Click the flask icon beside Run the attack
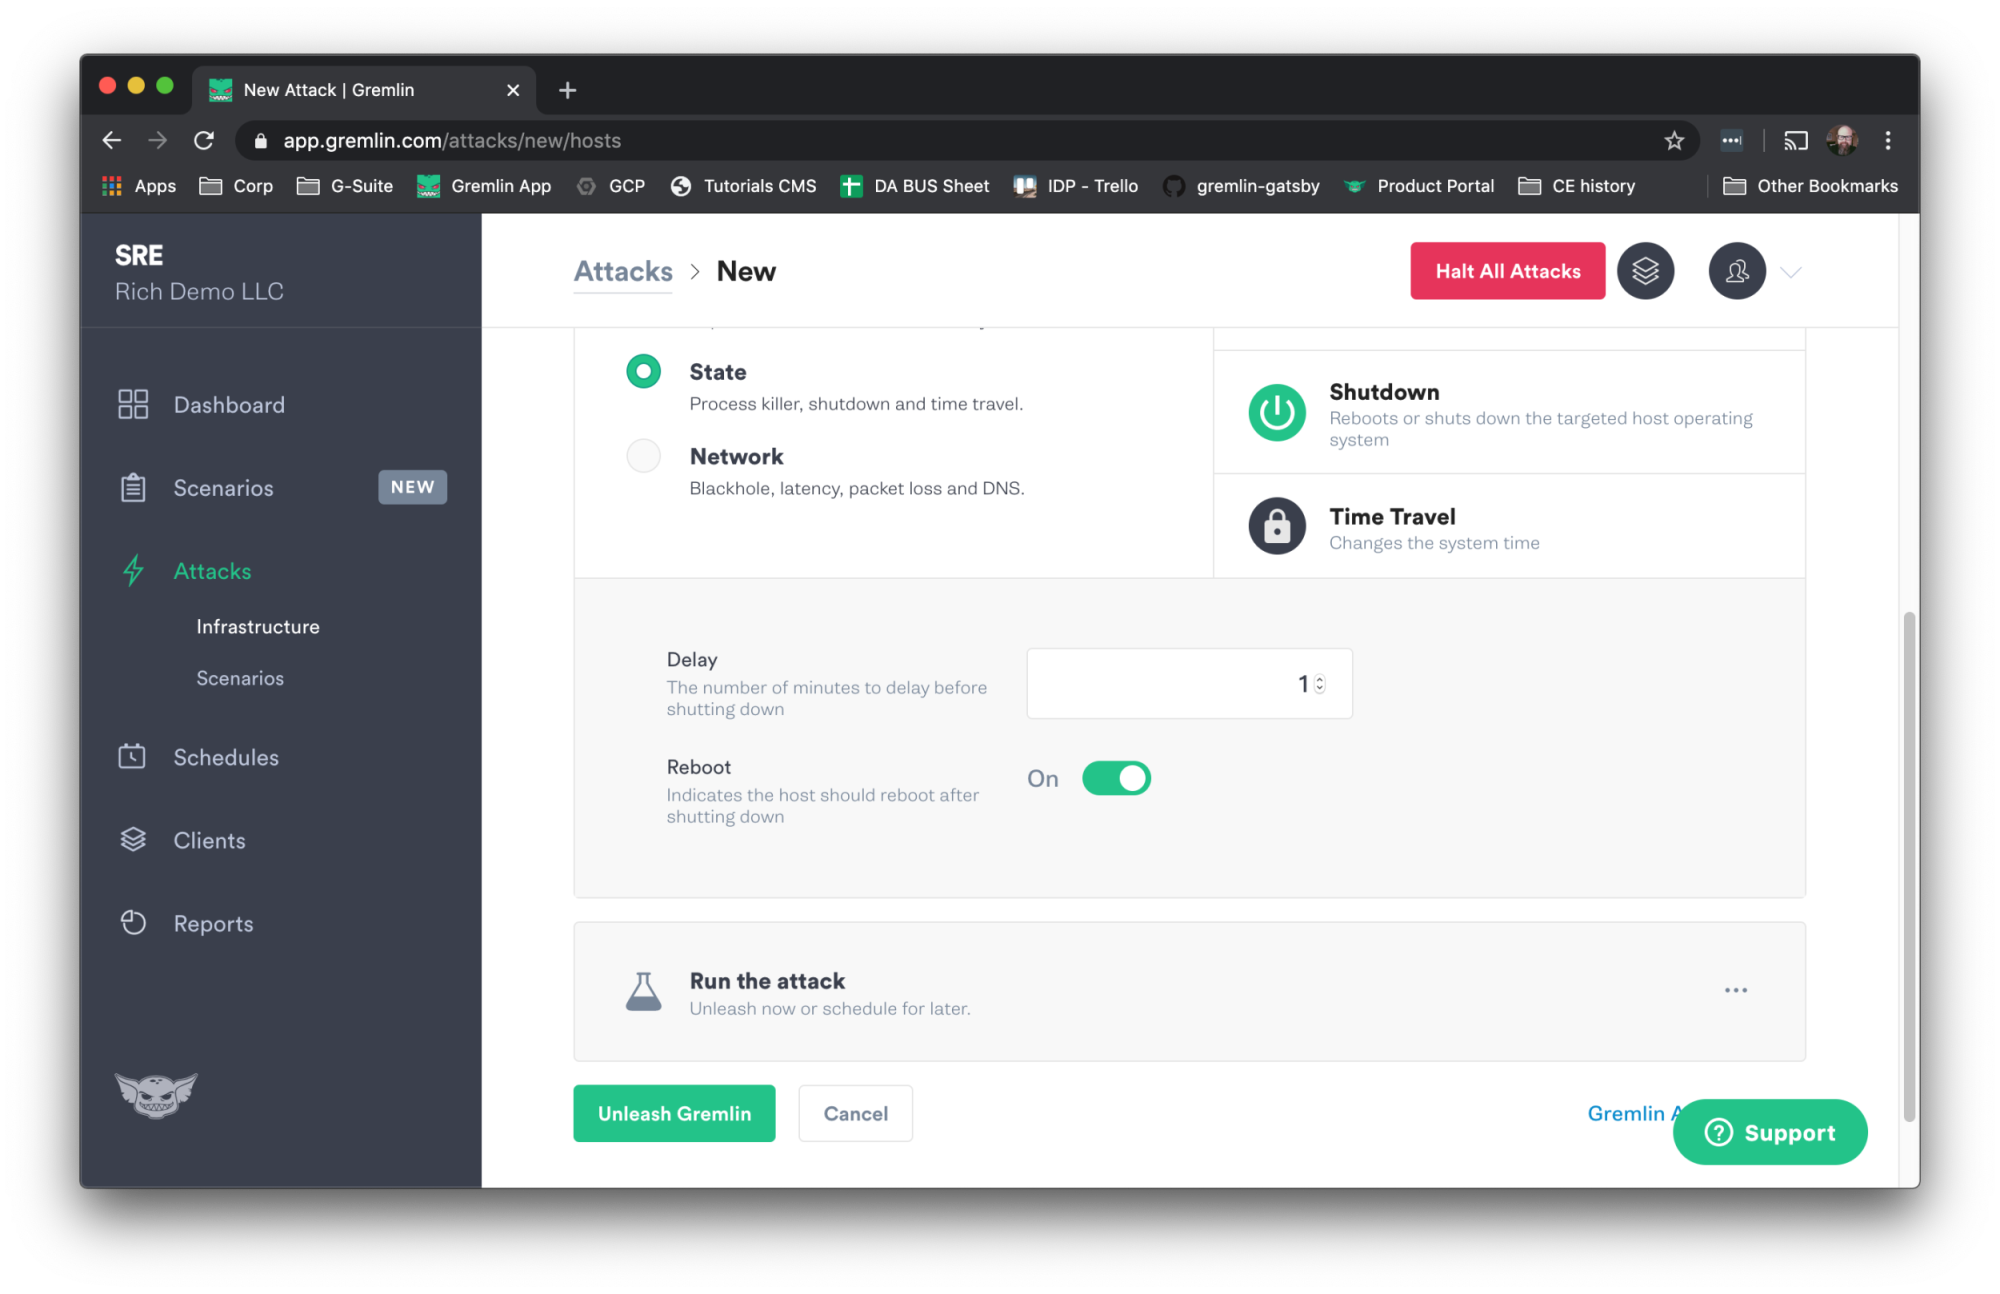The width and height of the screenshot is (2000, 1294). point(643,991)
